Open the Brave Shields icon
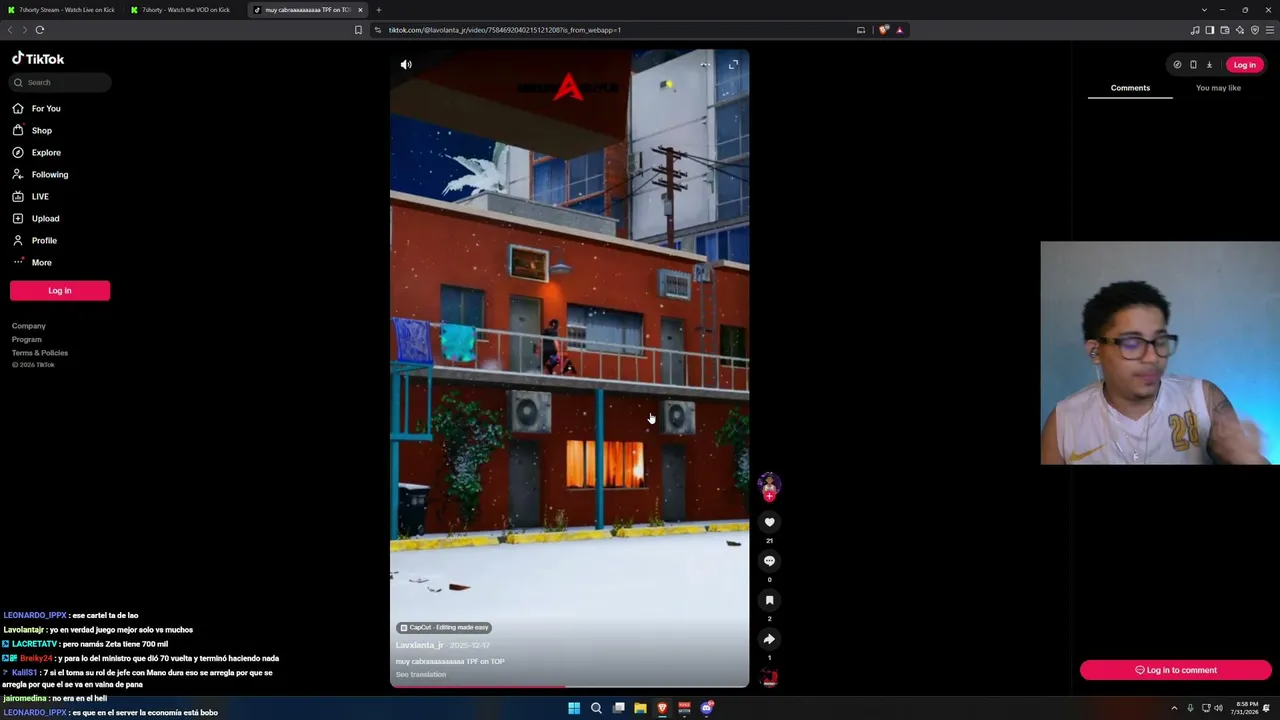Screen dimensions: 1280x720 883,30
